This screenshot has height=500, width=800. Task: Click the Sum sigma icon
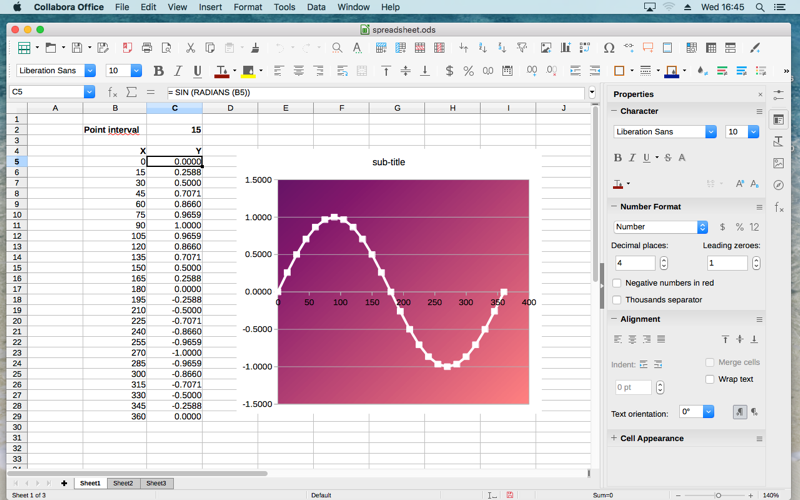click(x=132, y=92)
